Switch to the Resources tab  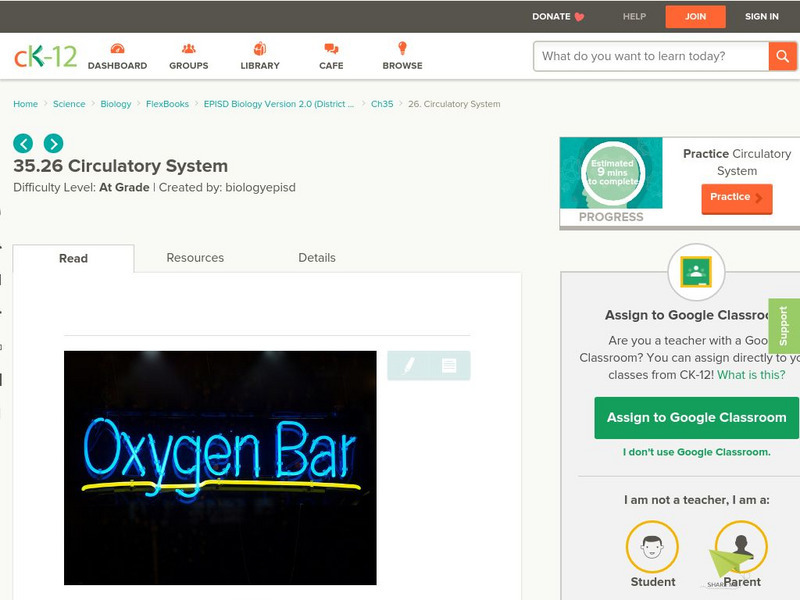195,258
